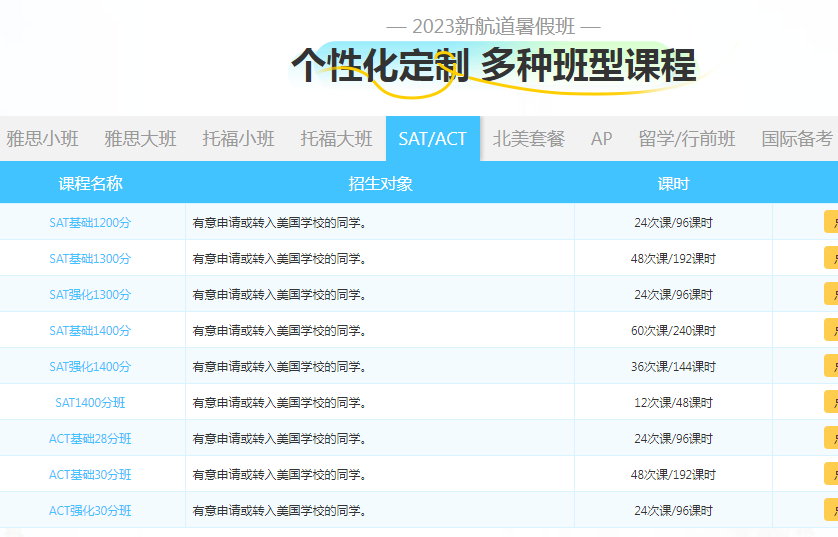
Task: Select the SAT基础1400分 course link
Action: pos(90,331)
